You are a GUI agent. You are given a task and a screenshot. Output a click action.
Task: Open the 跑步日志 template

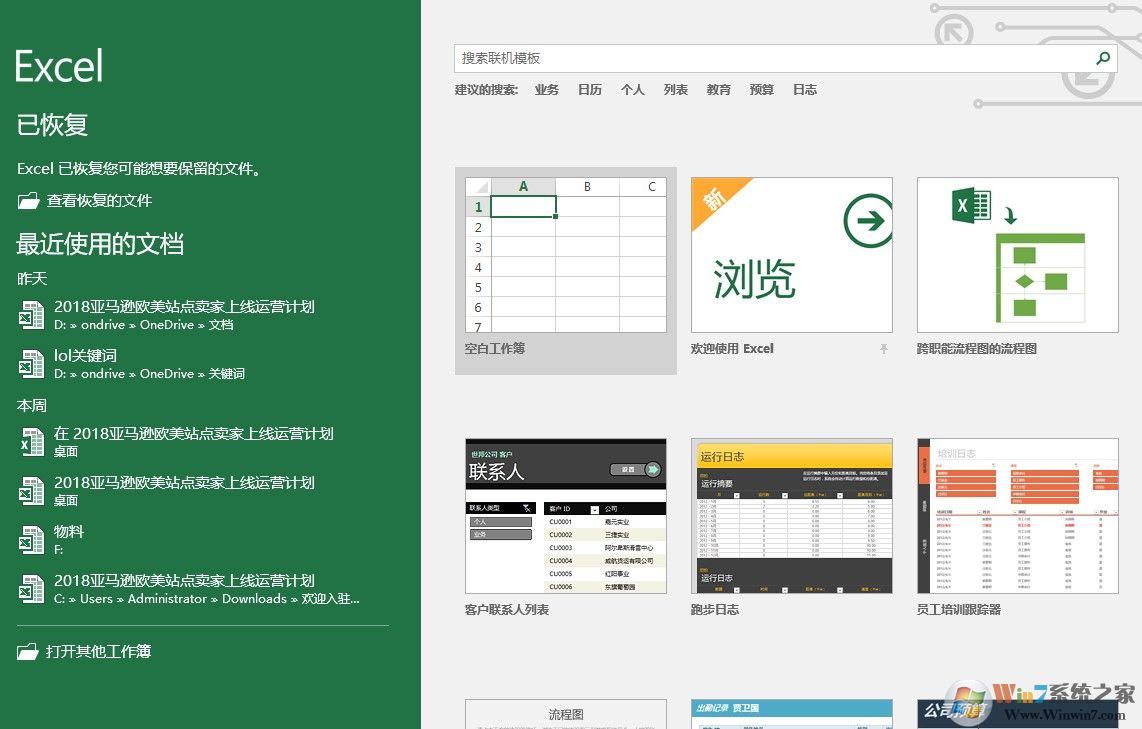[792, 516]
